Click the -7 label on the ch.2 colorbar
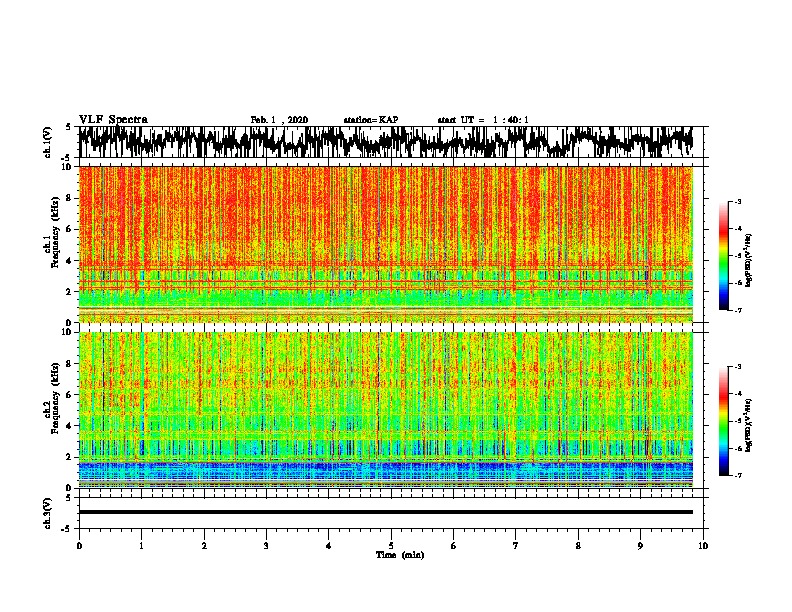This screenshot has width=792, height=612. tap(737, 475)
